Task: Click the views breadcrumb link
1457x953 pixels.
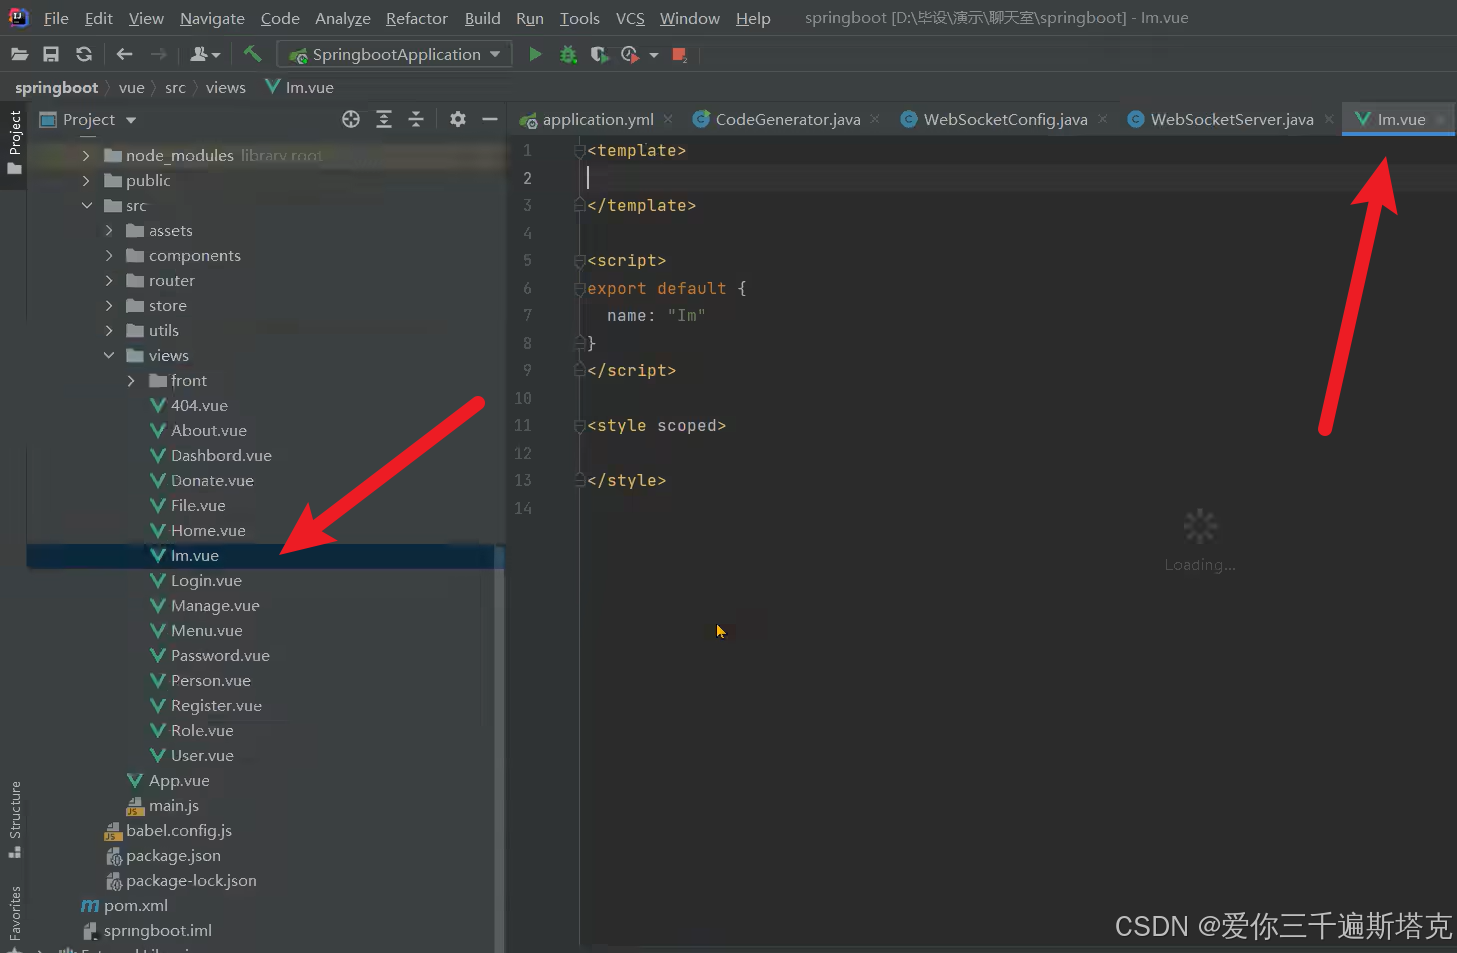Action: [x=225, y=87]
